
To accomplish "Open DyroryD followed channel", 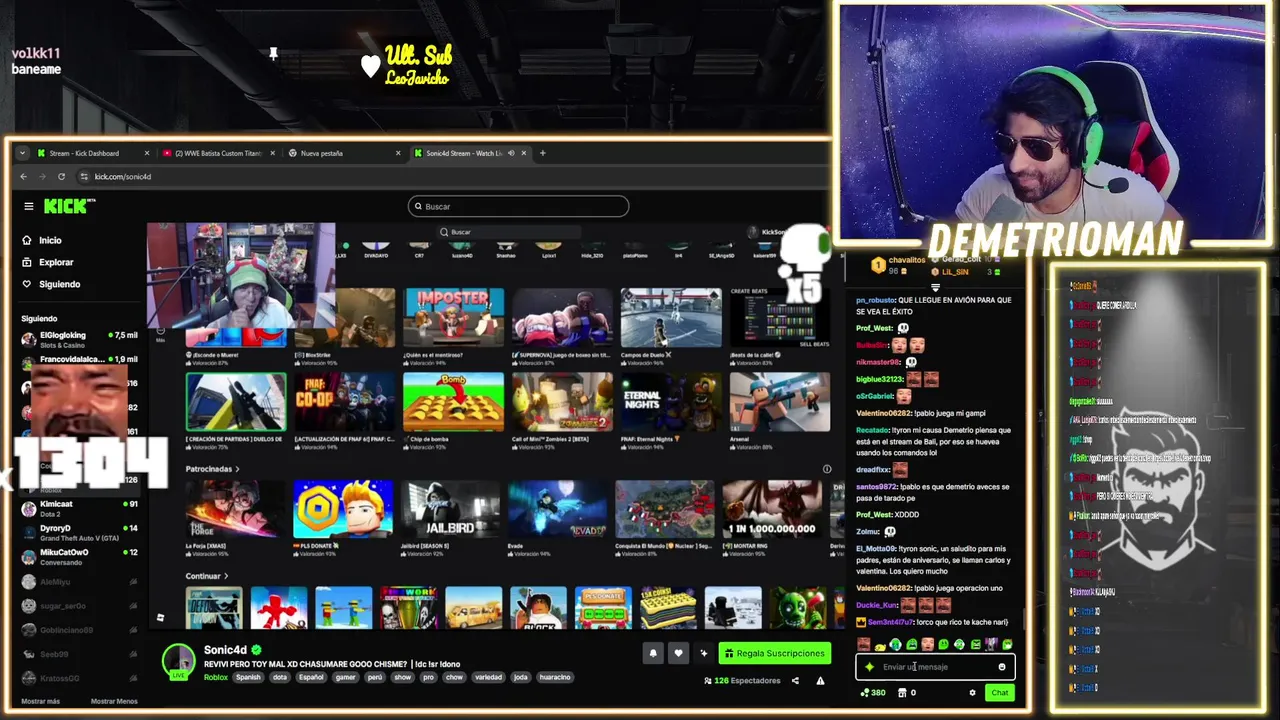I will coord(80,533).
